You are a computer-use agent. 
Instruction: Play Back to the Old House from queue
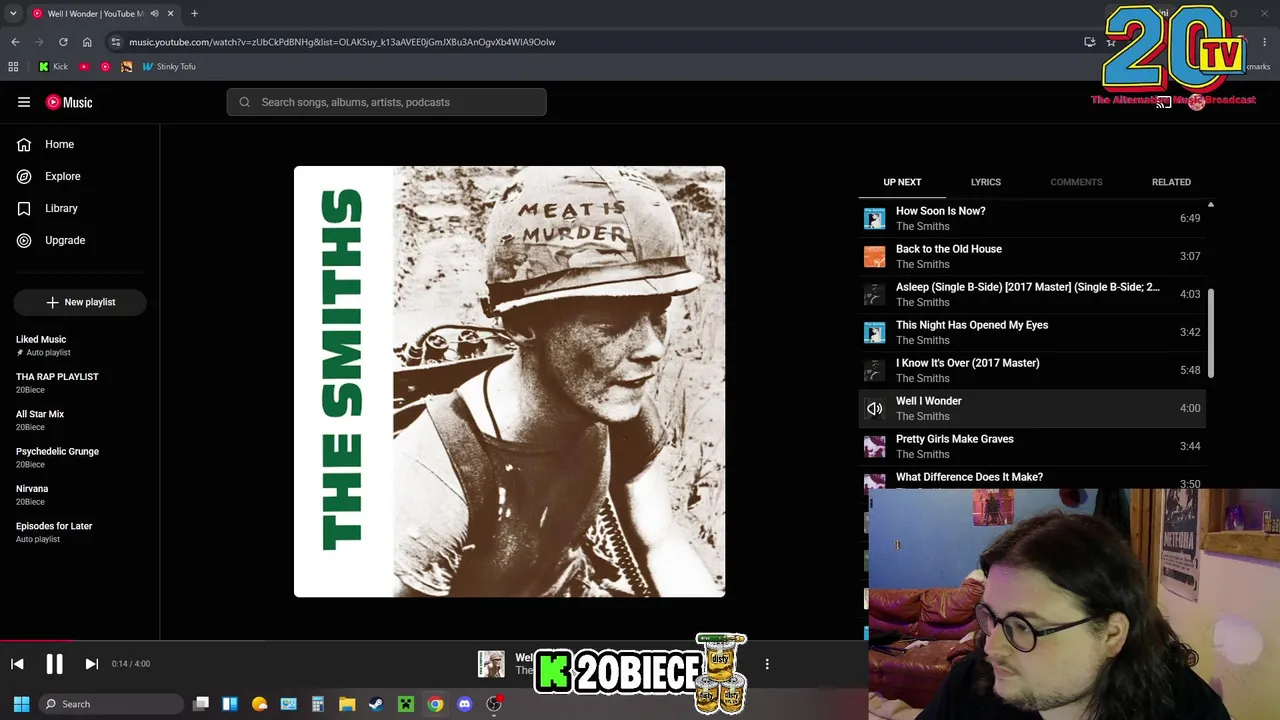[x=1032, y=256]
